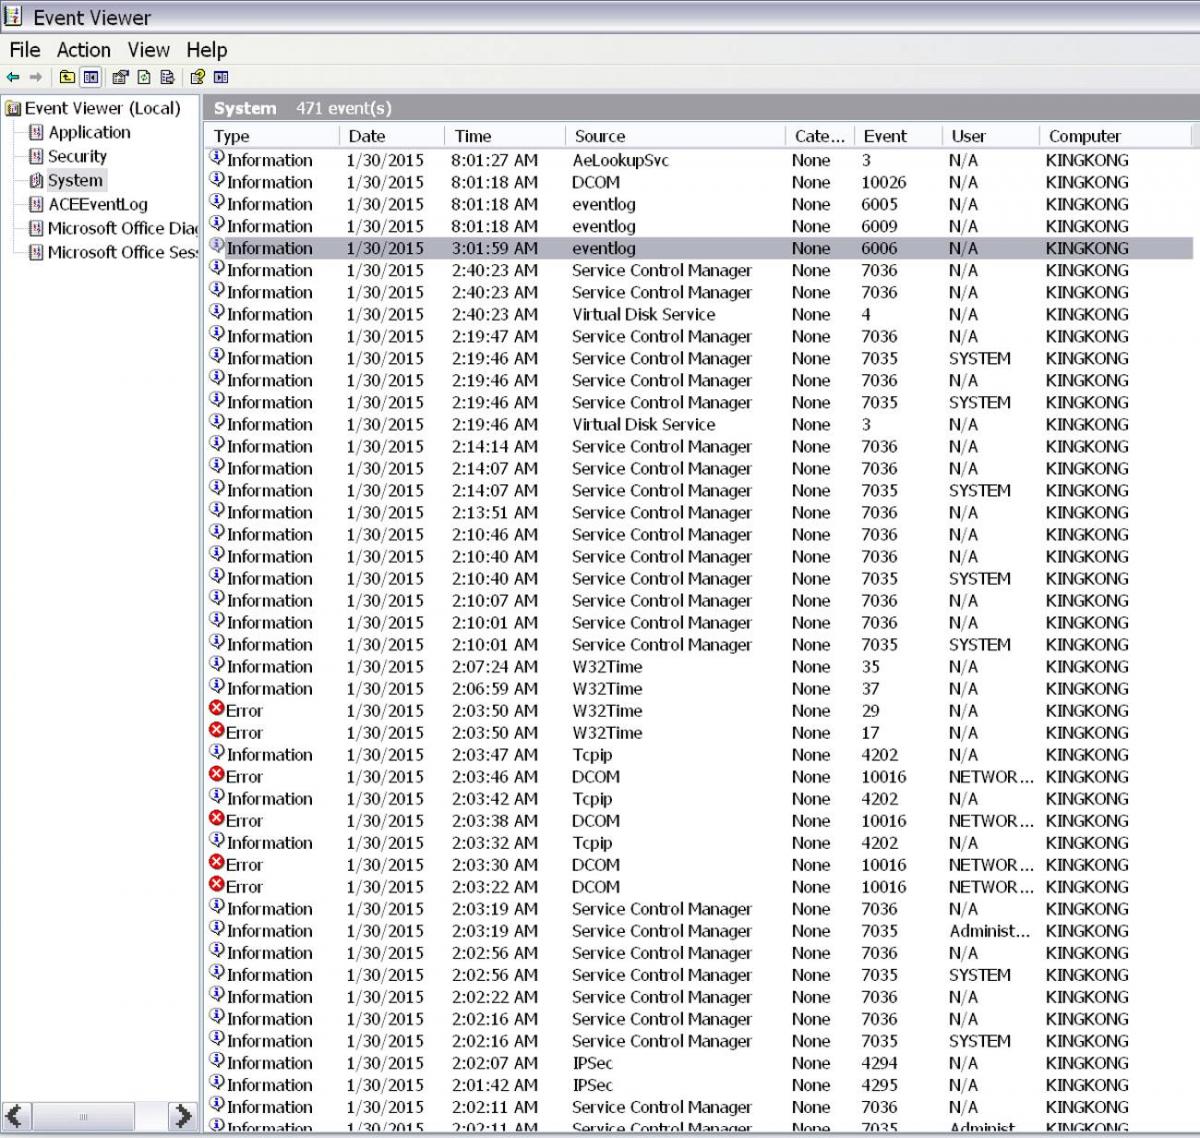Open Properties via the toolbar icon
This screenshot has height=1138, width=1200.
tap(121, 77)
